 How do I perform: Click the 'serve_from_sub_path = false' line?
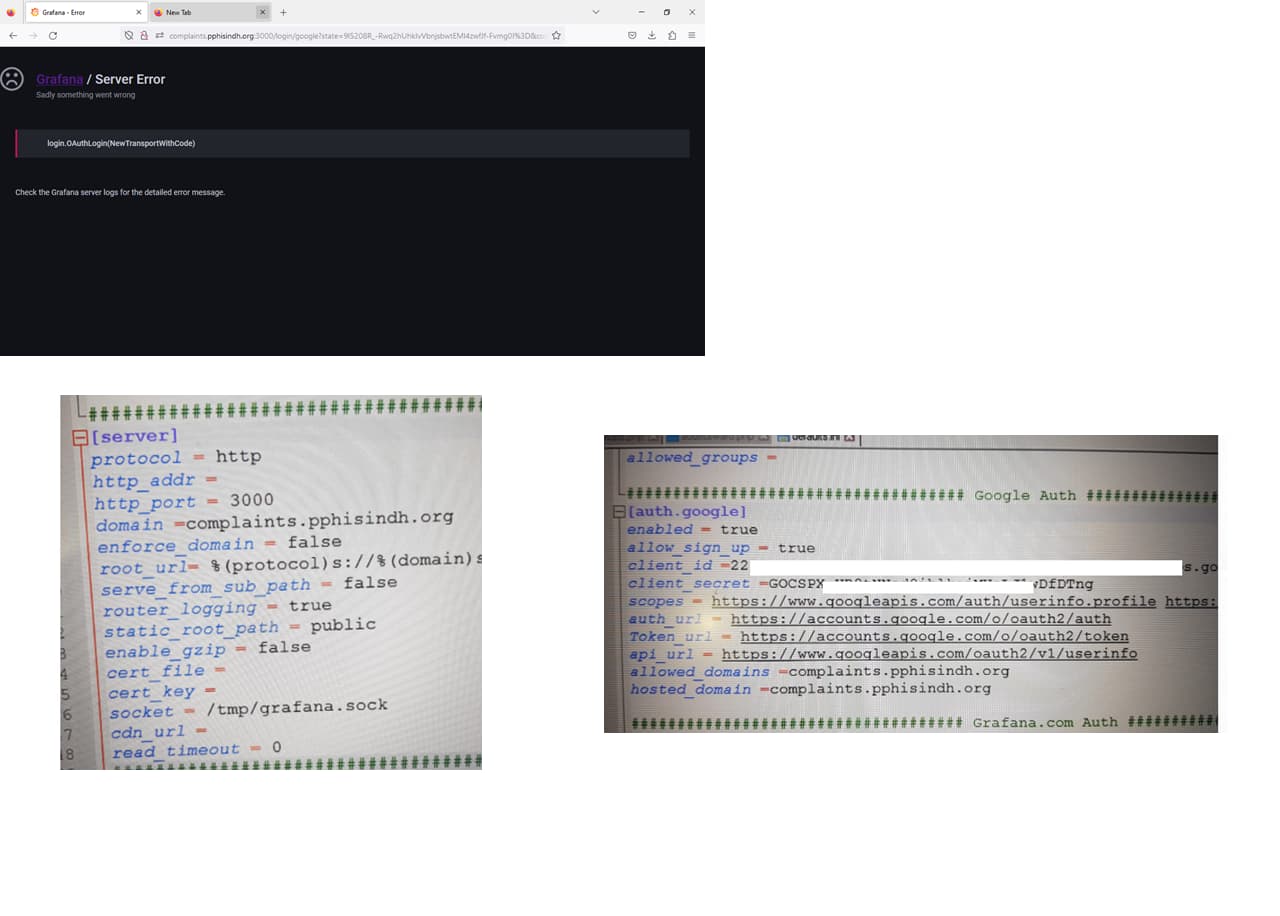point(249,586)
